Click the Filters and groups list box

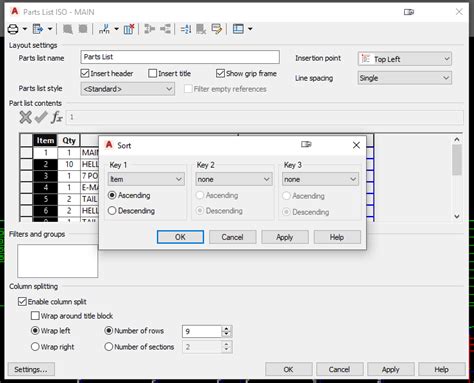tap(58, 261)
